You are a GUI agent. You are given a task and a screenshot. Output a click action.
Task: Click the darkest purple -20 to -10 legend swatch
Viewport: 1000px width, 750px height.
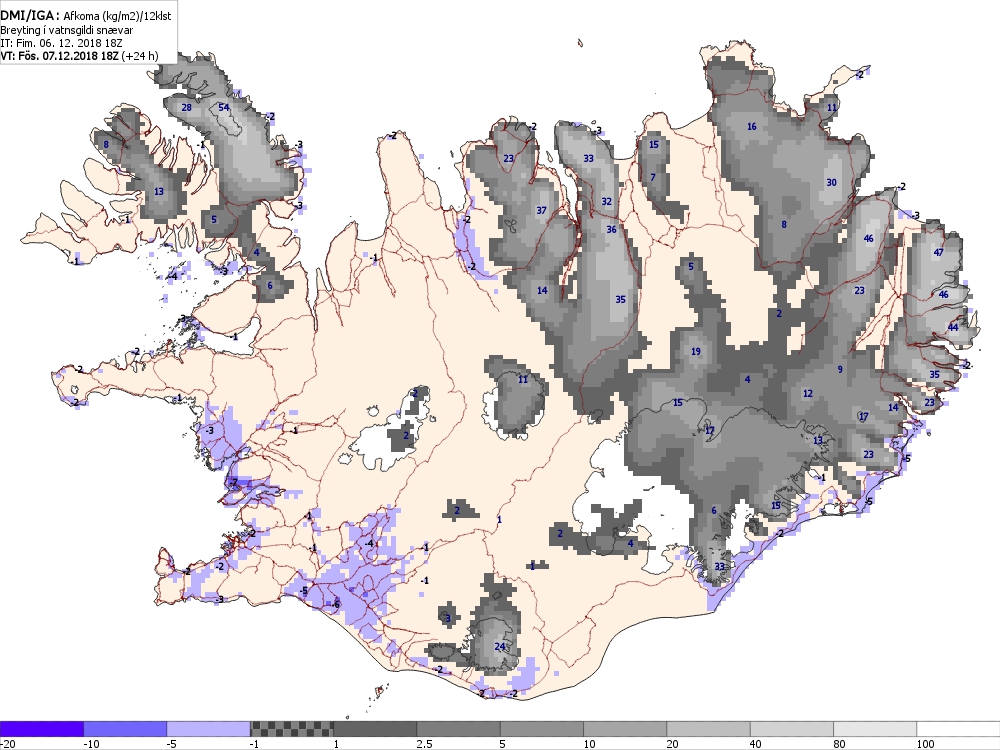point(42,729)
